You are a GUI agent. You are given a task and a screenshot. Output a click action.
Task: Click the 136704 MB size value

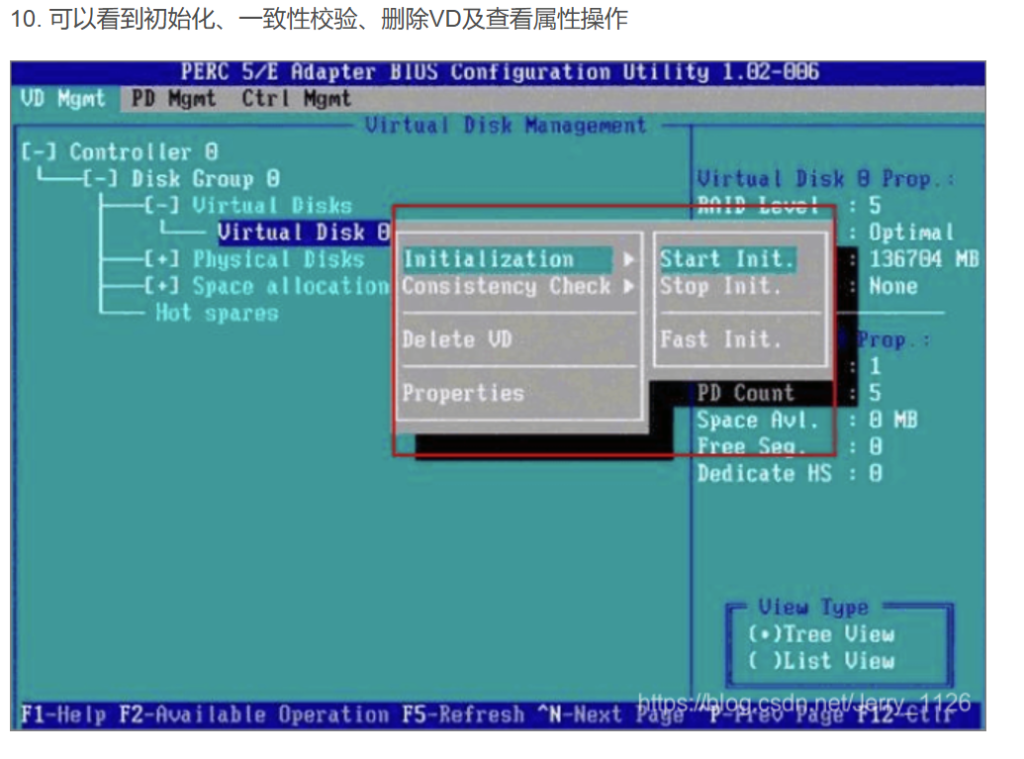pos(923,259)
